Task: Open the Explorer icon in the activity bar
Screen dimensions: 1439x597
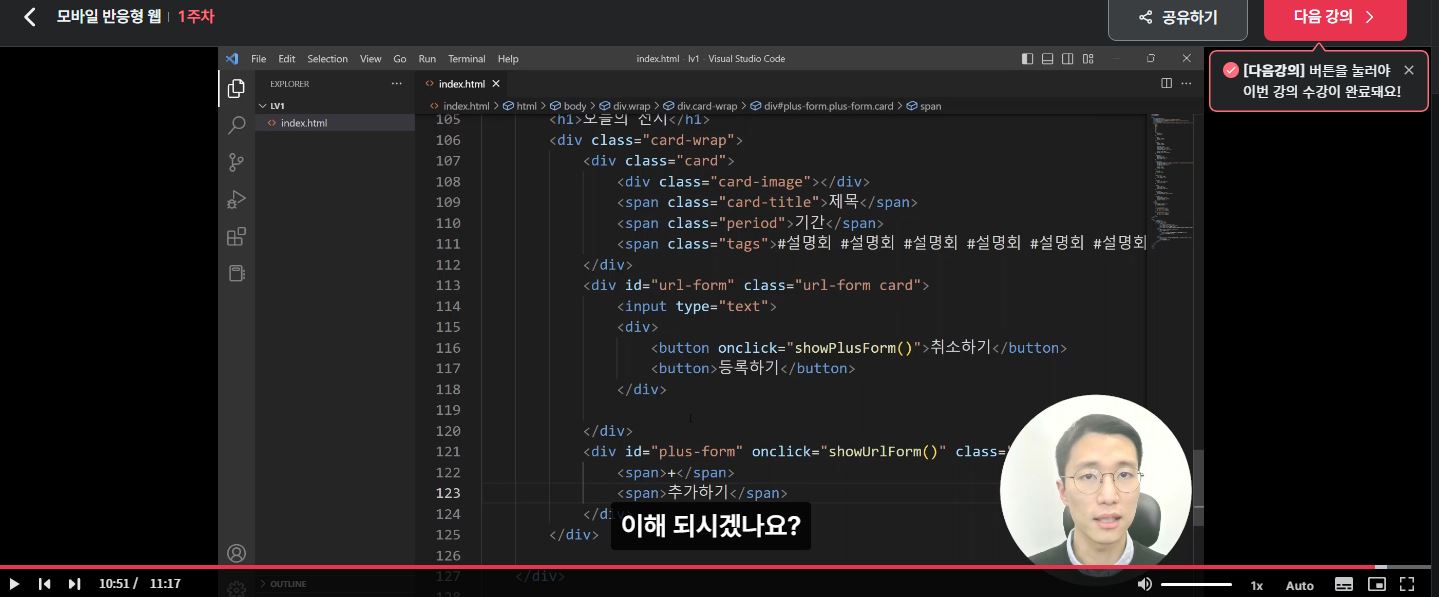Action: pos(236,89)
